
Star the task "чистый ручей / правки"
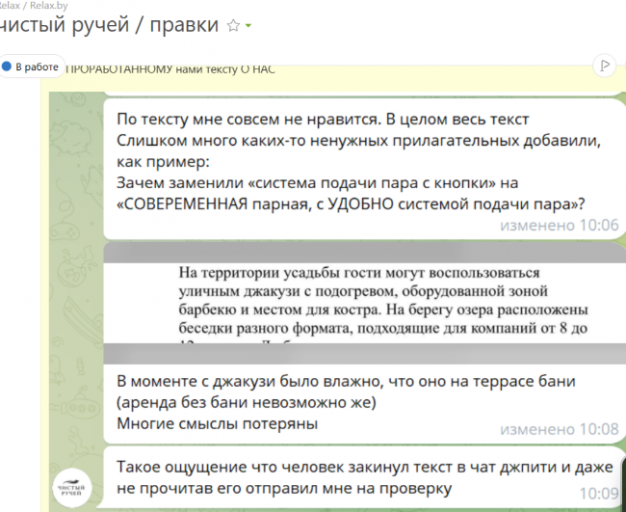[233, 26]
